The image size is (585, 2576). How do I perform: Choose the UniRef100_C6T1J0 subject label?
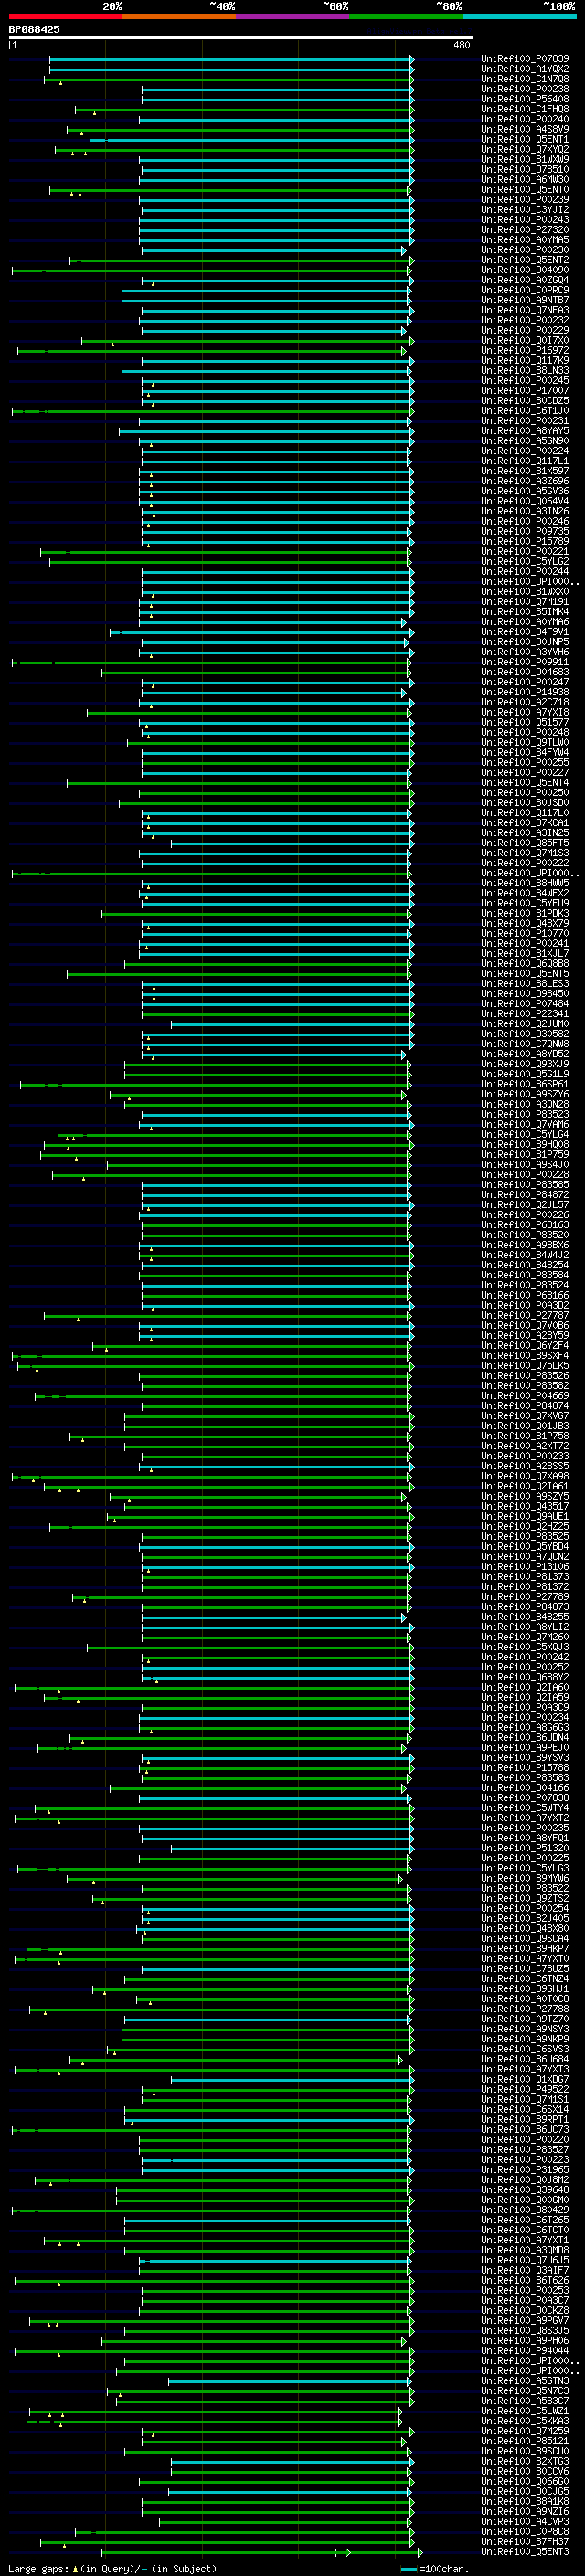pyautogui.click(x=524, y=410)
